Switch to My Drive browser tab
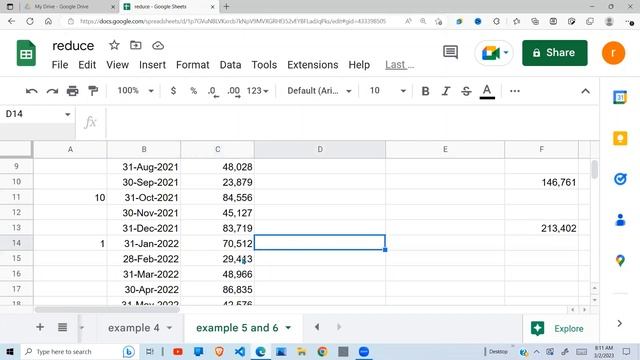 coord(69,7)
